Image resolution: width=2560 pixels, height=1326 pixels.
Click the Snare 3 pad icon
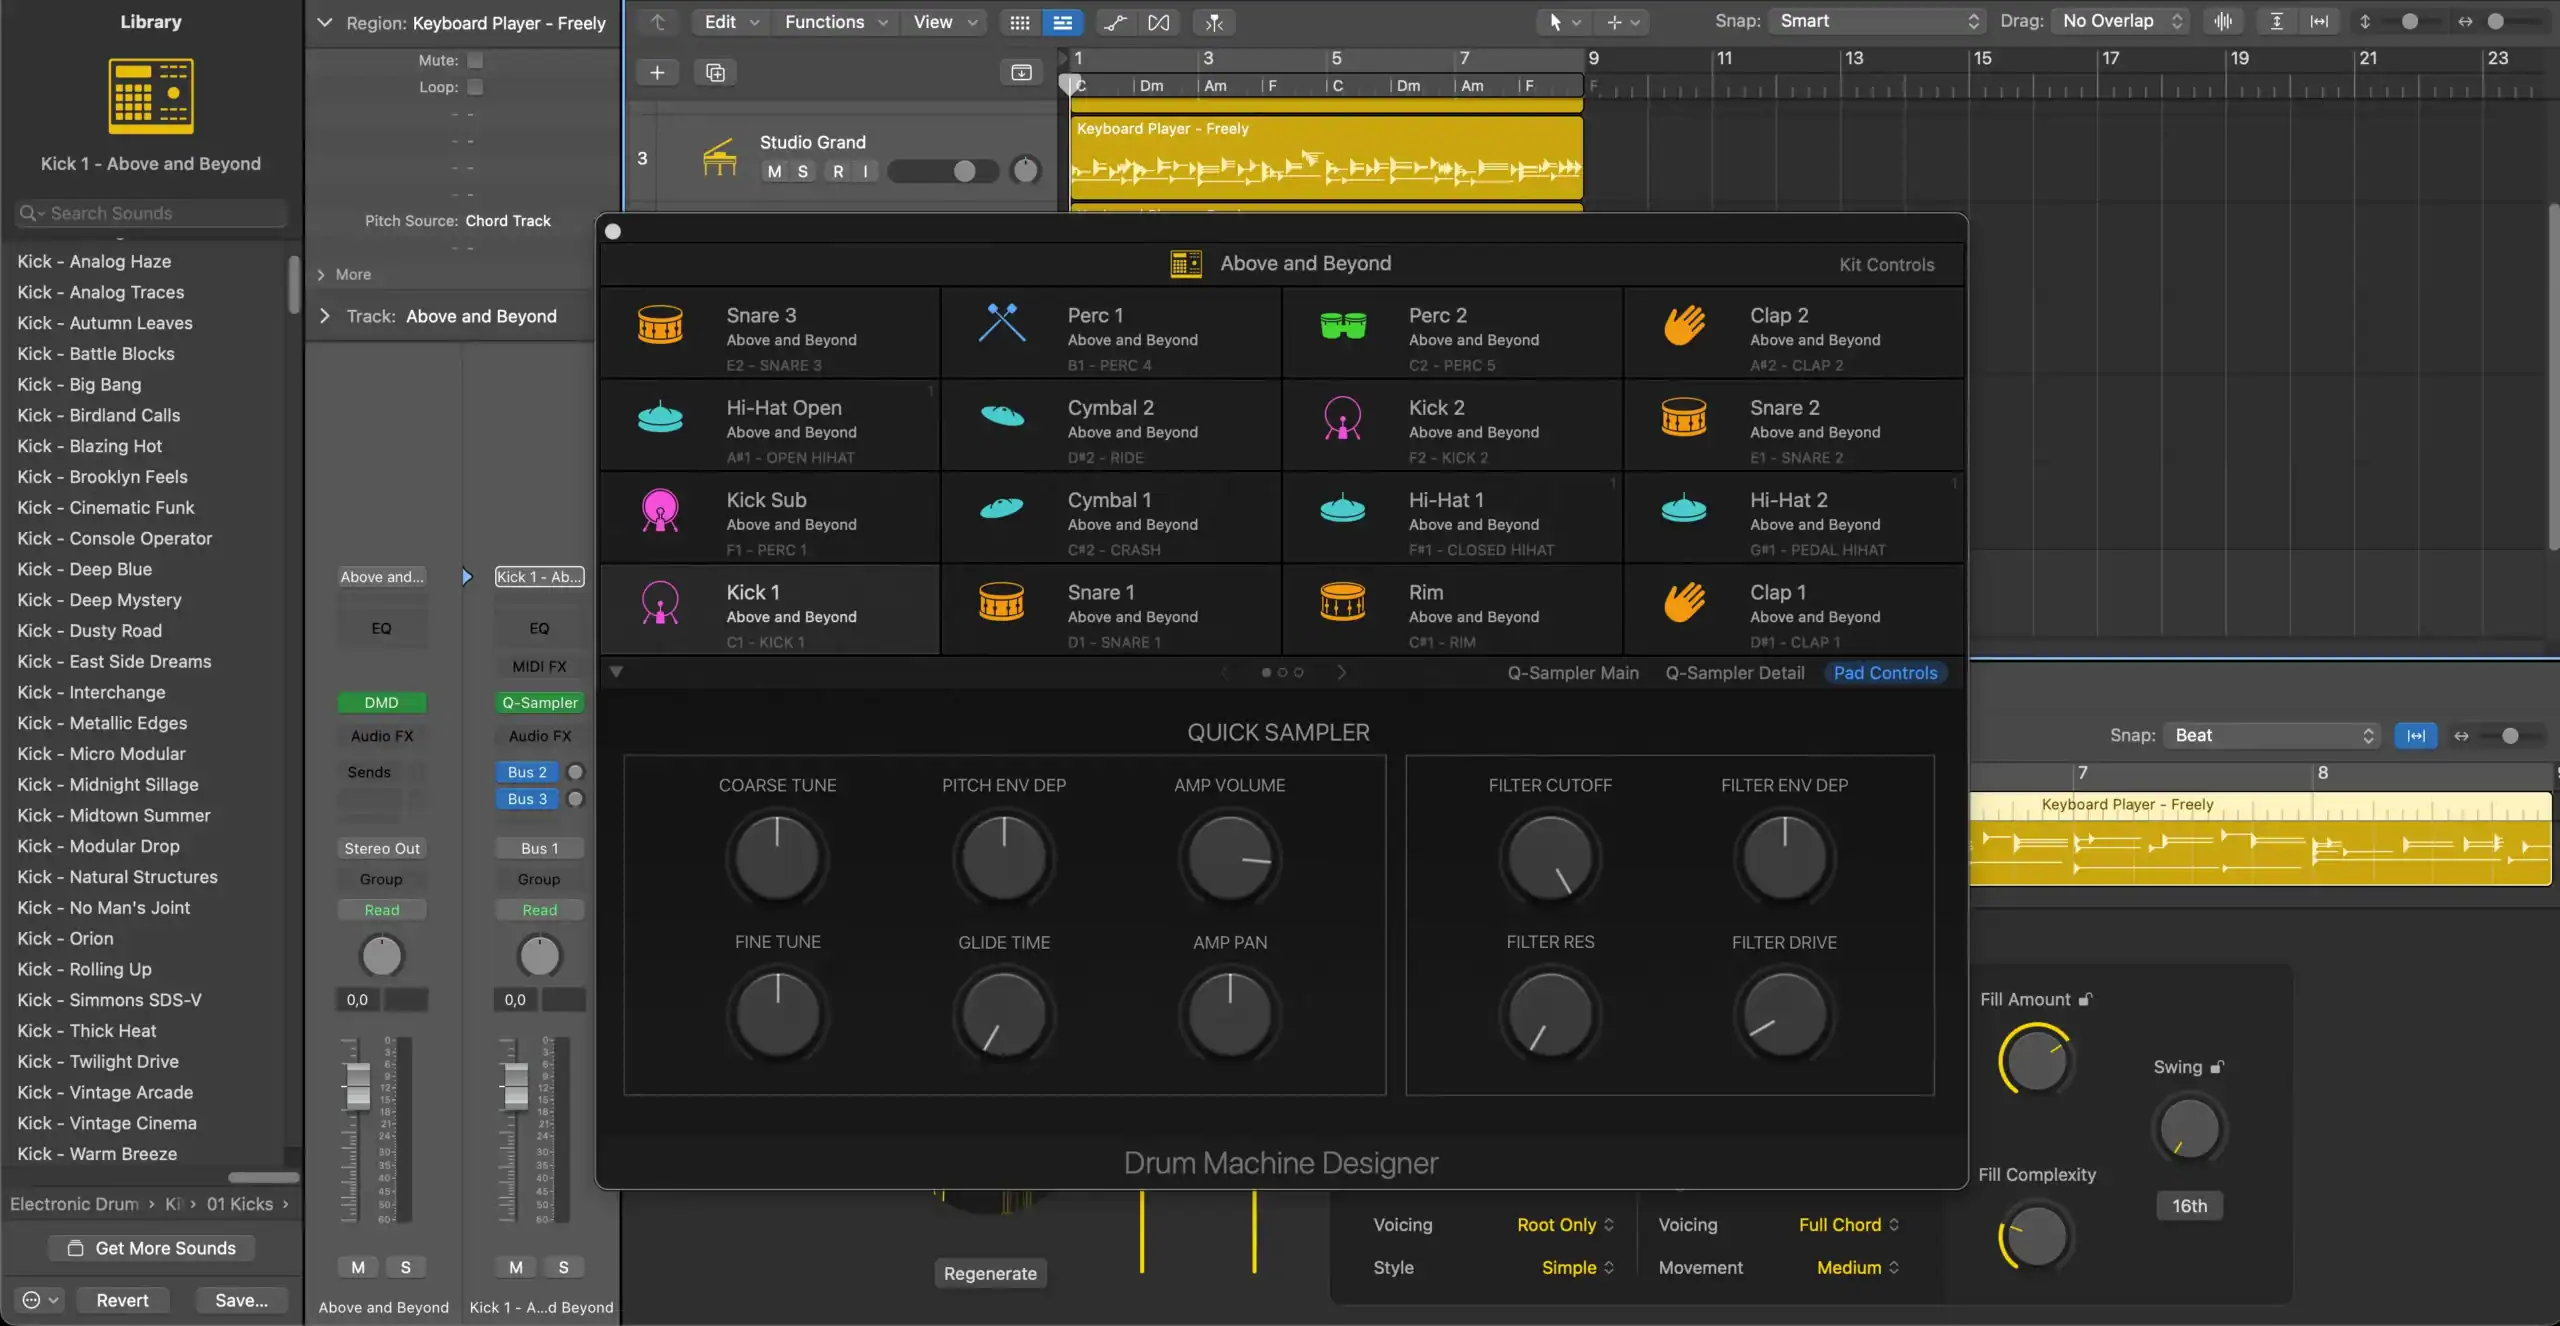click(x=660, y=324)
